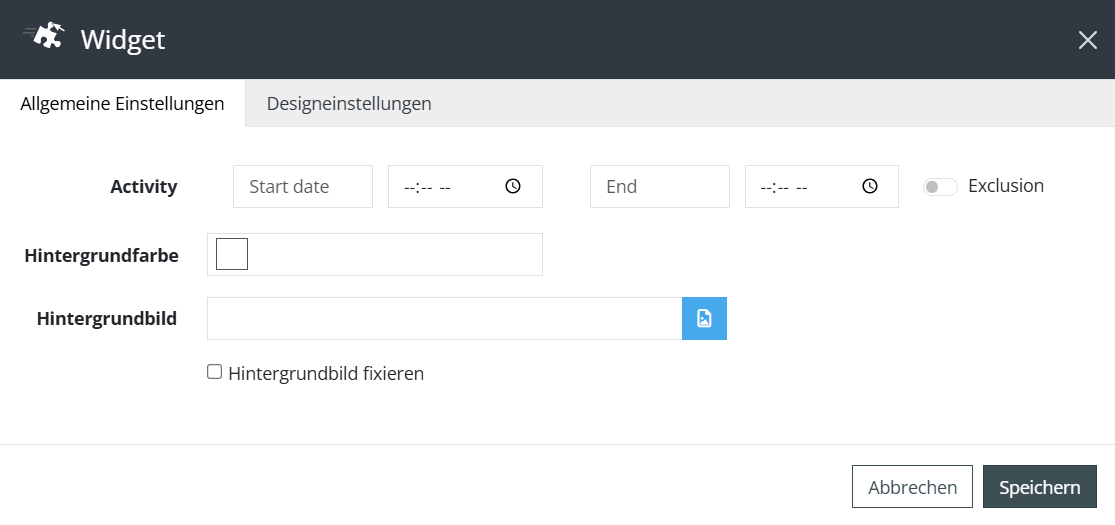Click the Abbrechen button
The image size is (1115, 525).
(912, 487)
